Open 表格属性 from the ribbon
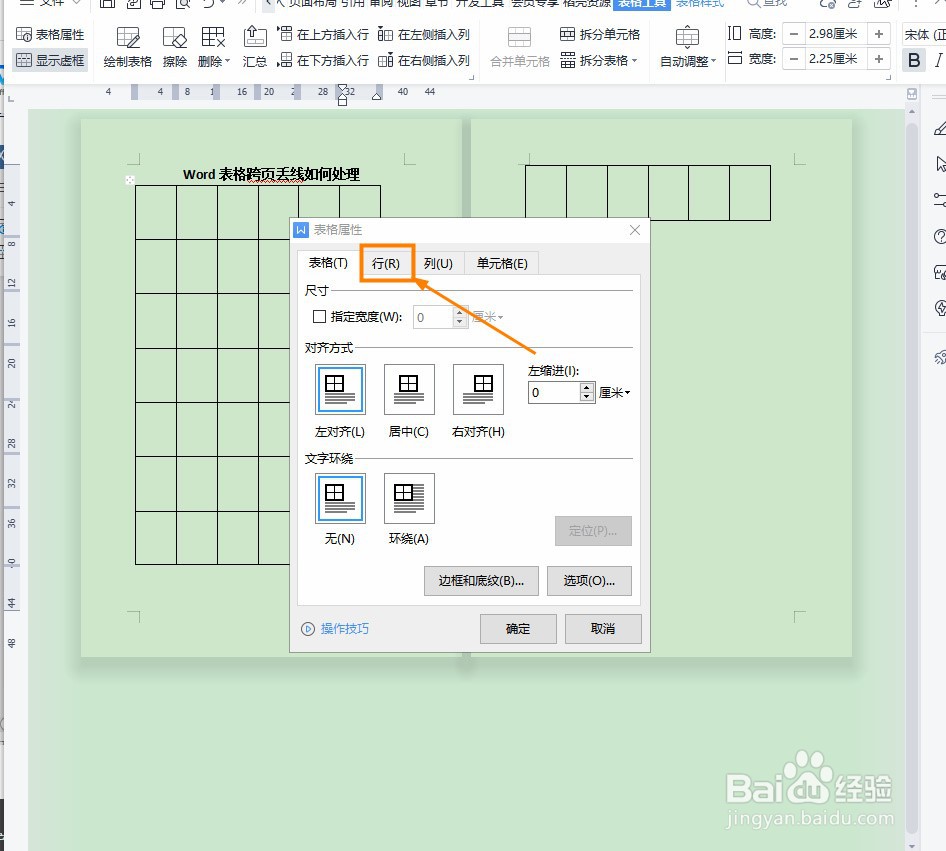The height and width of the screenshot is (851, 946). (50, 34)
